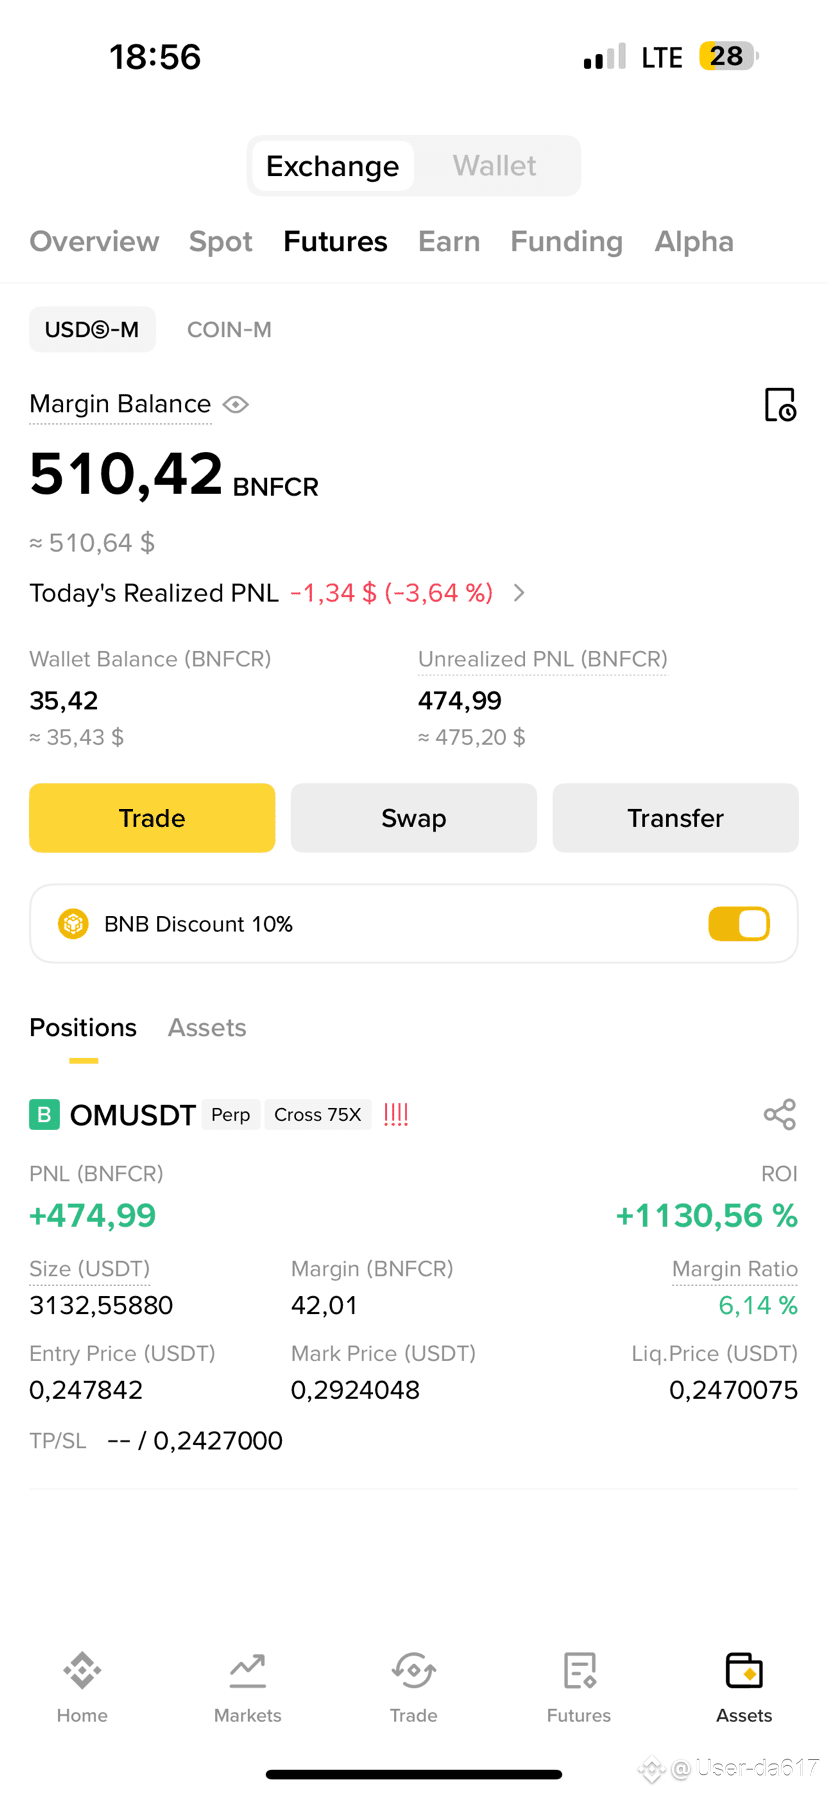This screenshot has height=1795, width=828.
Task: Disable the BNB Discount 10% switch
Action: [739, 924]
